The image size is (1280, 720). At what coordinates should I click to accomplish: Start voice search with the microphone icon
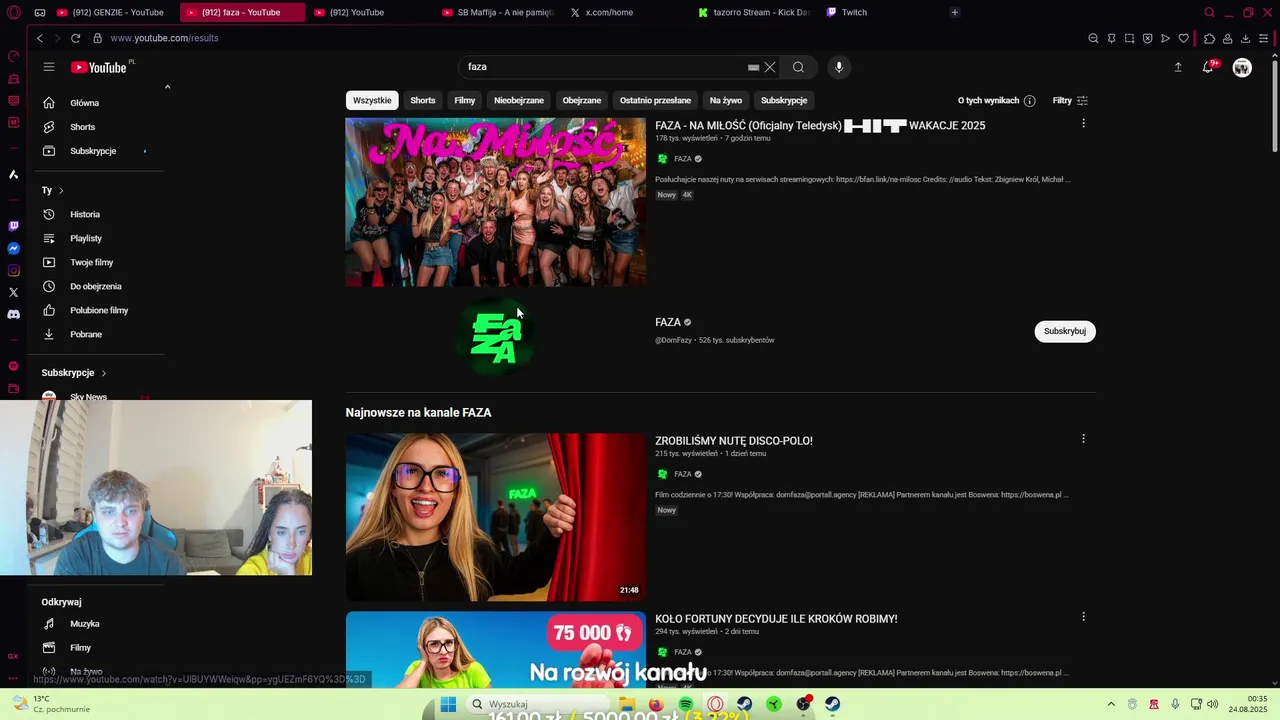point(839,67)
